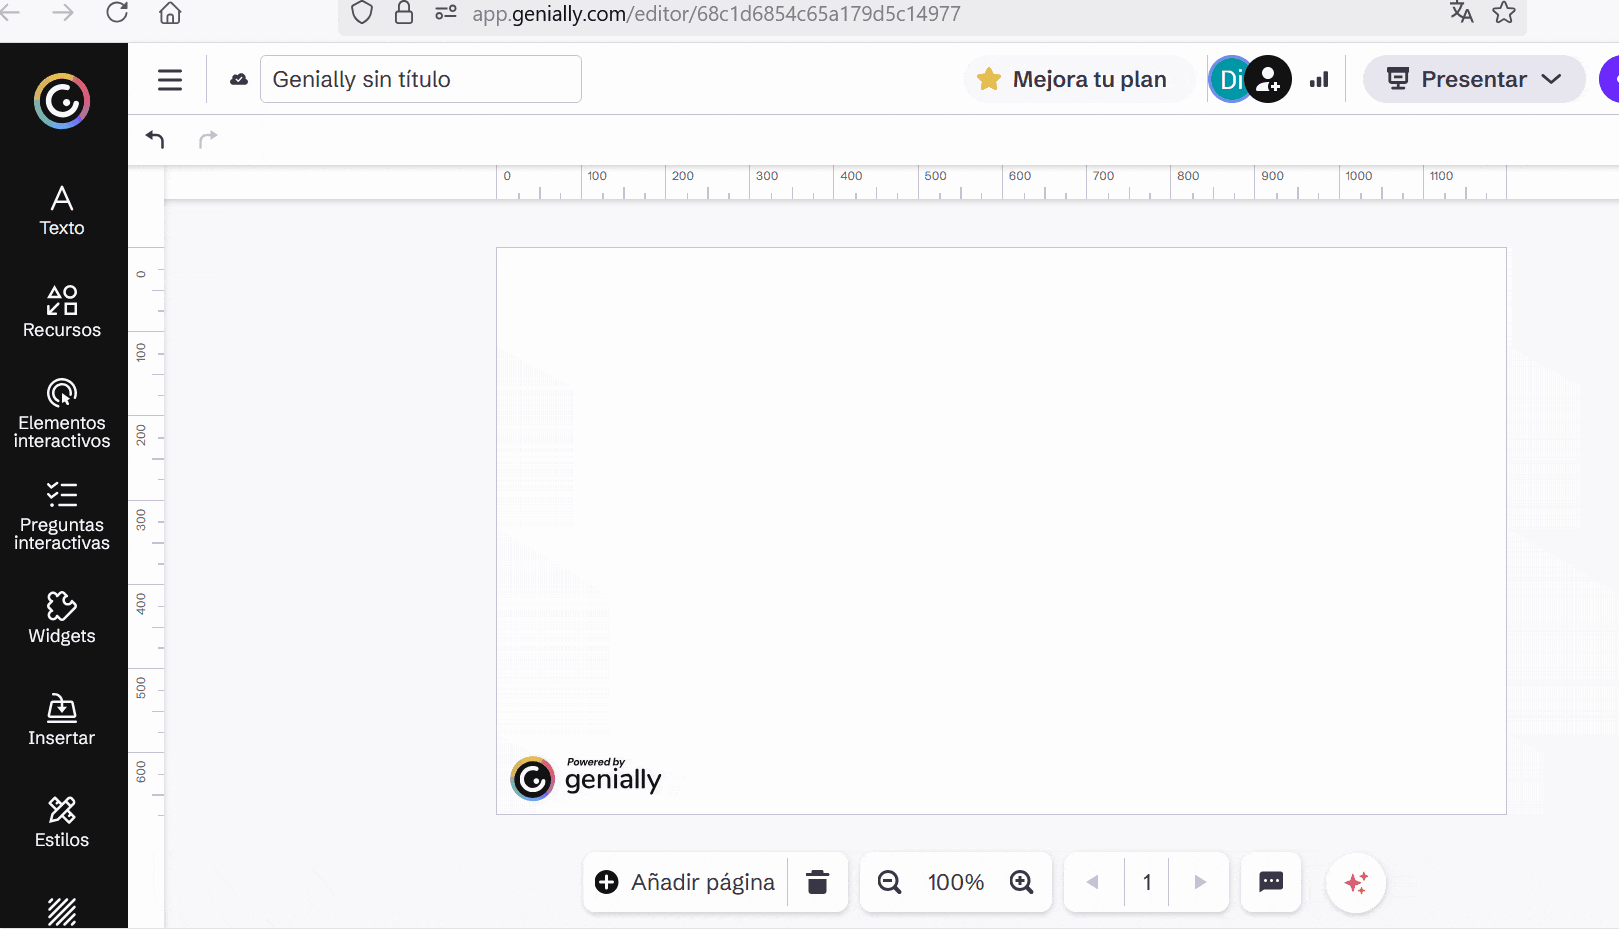Zoom out the canvas
This screenshot has height=929, width=1619.
889,882
